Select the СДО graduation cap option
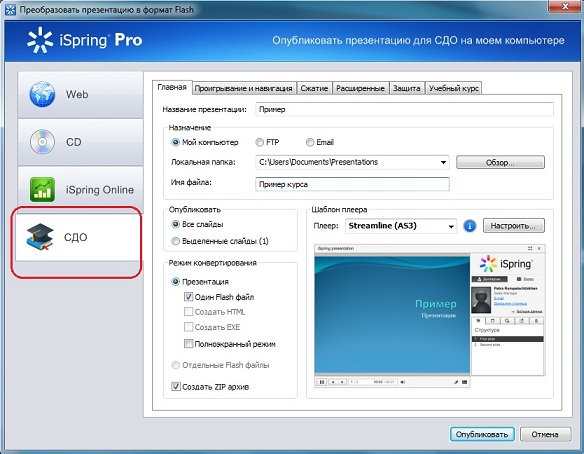This screenshot has height=454, width=584. (78, 237)
